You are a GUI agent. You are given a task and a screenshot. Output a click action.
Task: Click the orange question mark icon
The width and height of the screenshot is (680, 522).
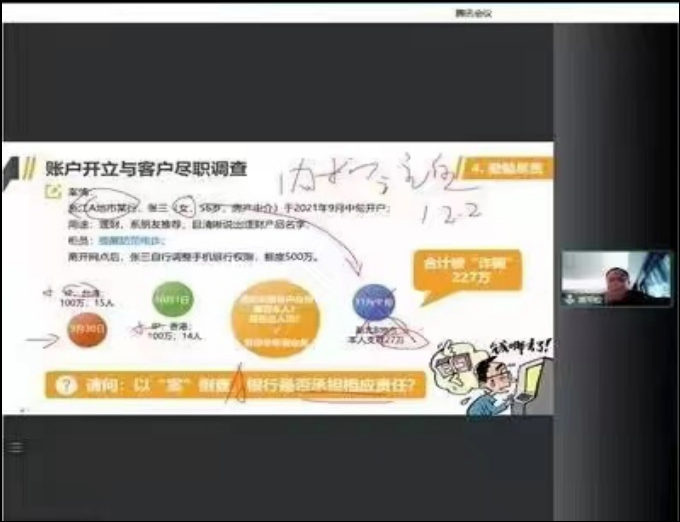point(65,386)
